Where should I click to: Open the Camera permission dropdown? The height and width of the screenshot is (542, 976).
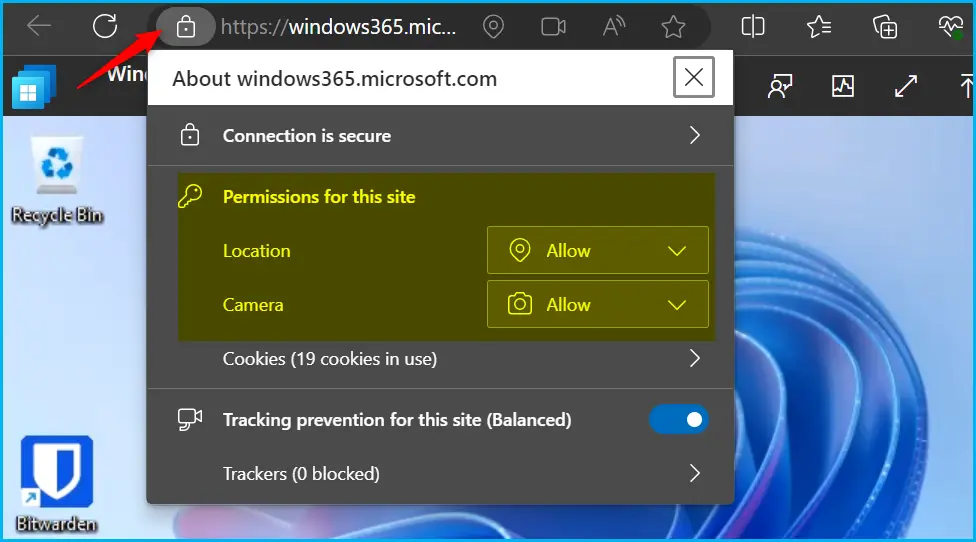598,304
